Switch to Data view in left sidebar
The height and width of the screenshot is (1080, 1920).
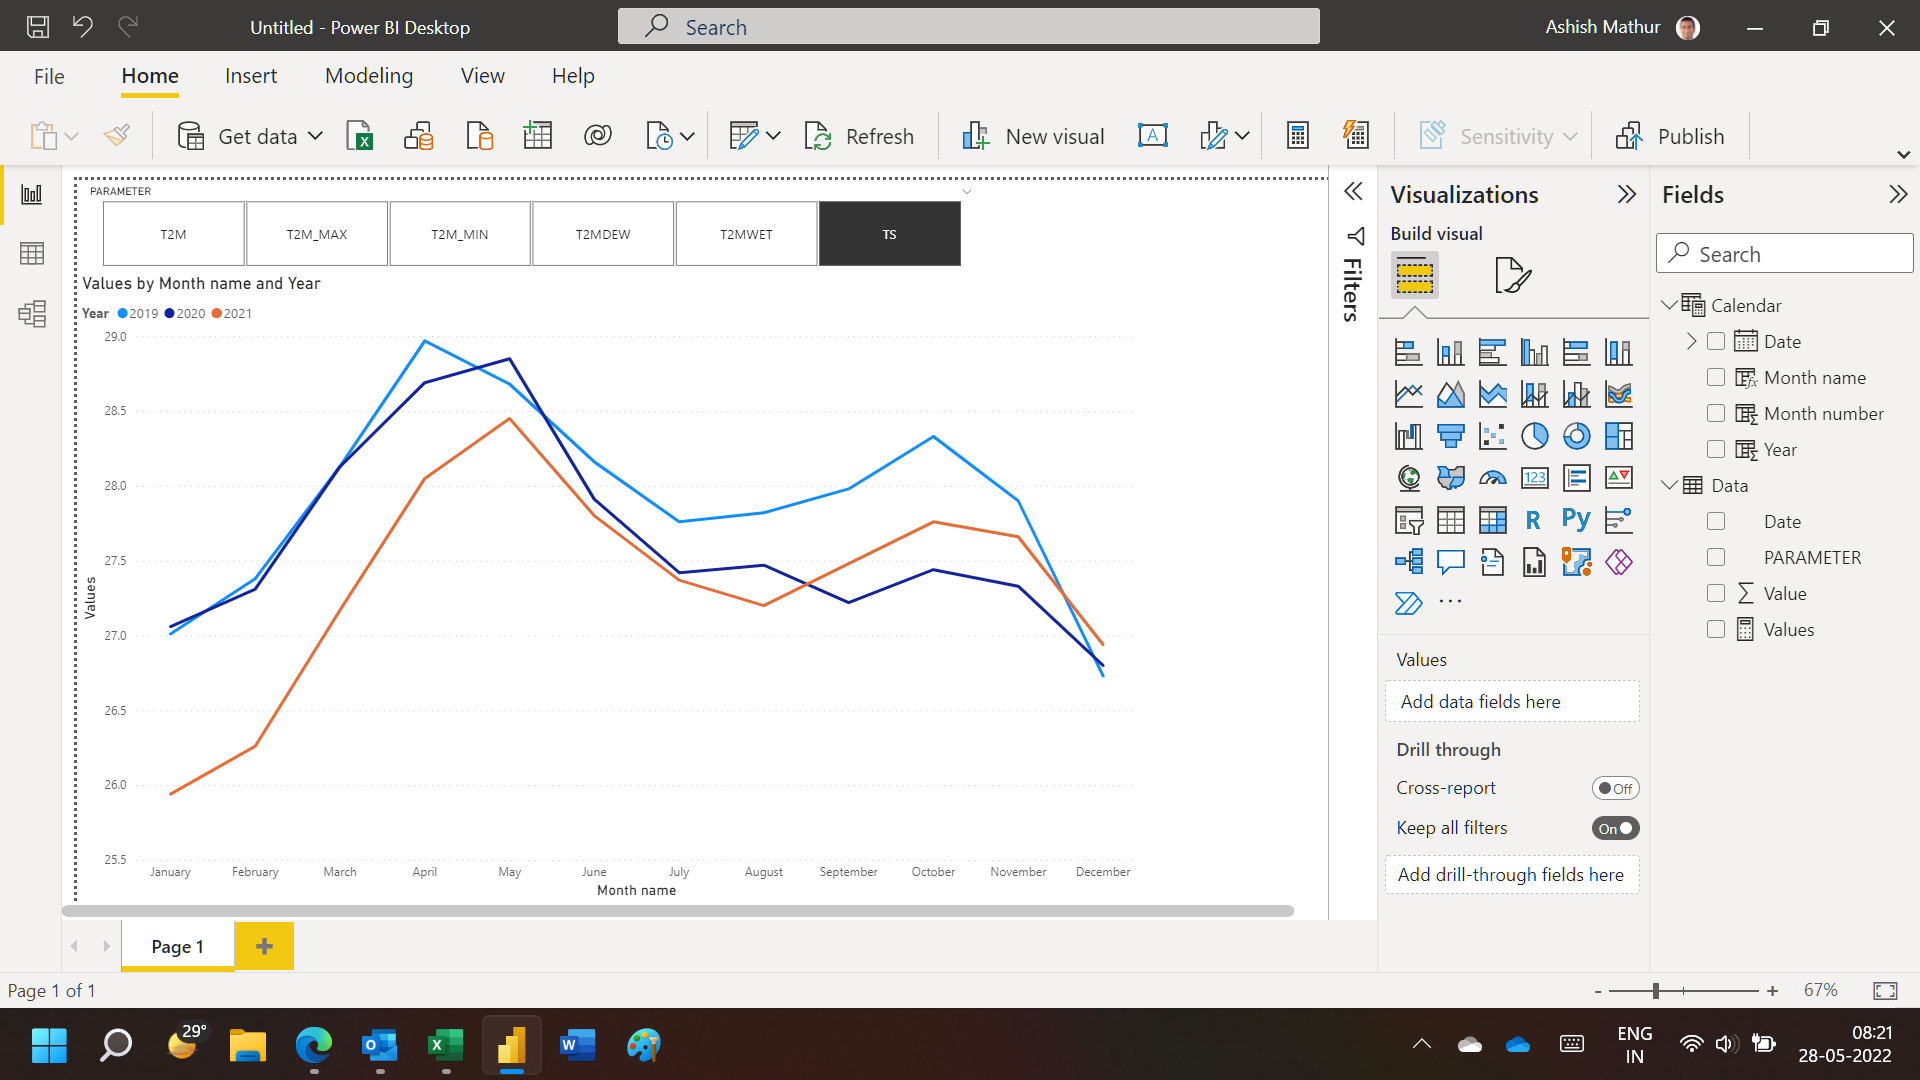(x=32, y=254)
